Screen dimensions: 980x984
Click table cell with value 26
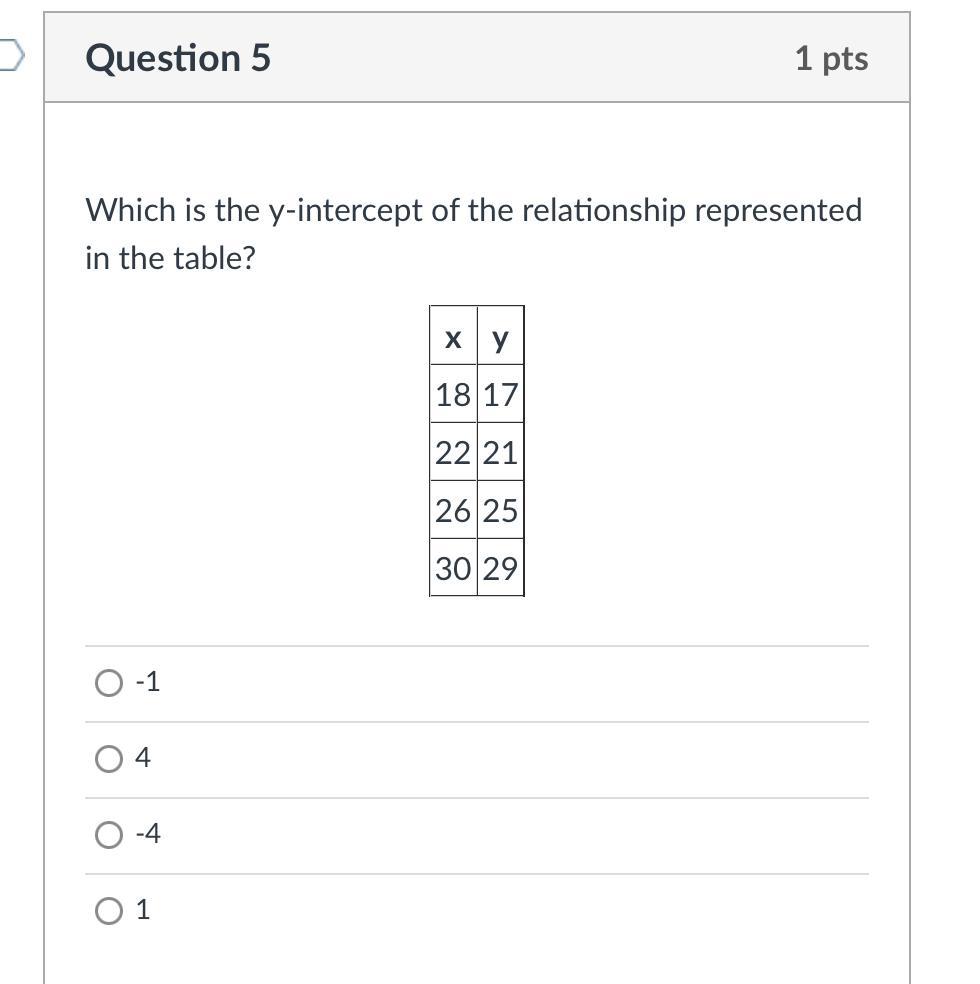[x=453, y=511]
